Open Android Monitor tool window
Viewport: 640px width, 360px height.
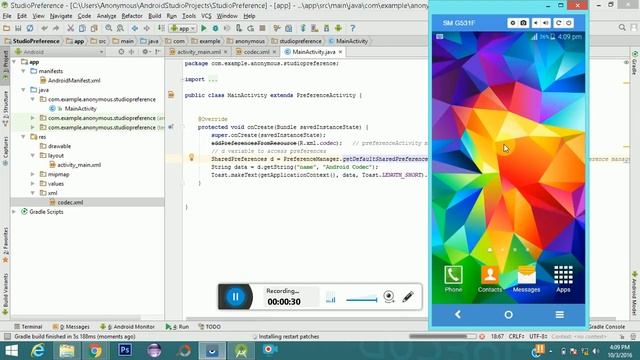click(x=127, y=327)
